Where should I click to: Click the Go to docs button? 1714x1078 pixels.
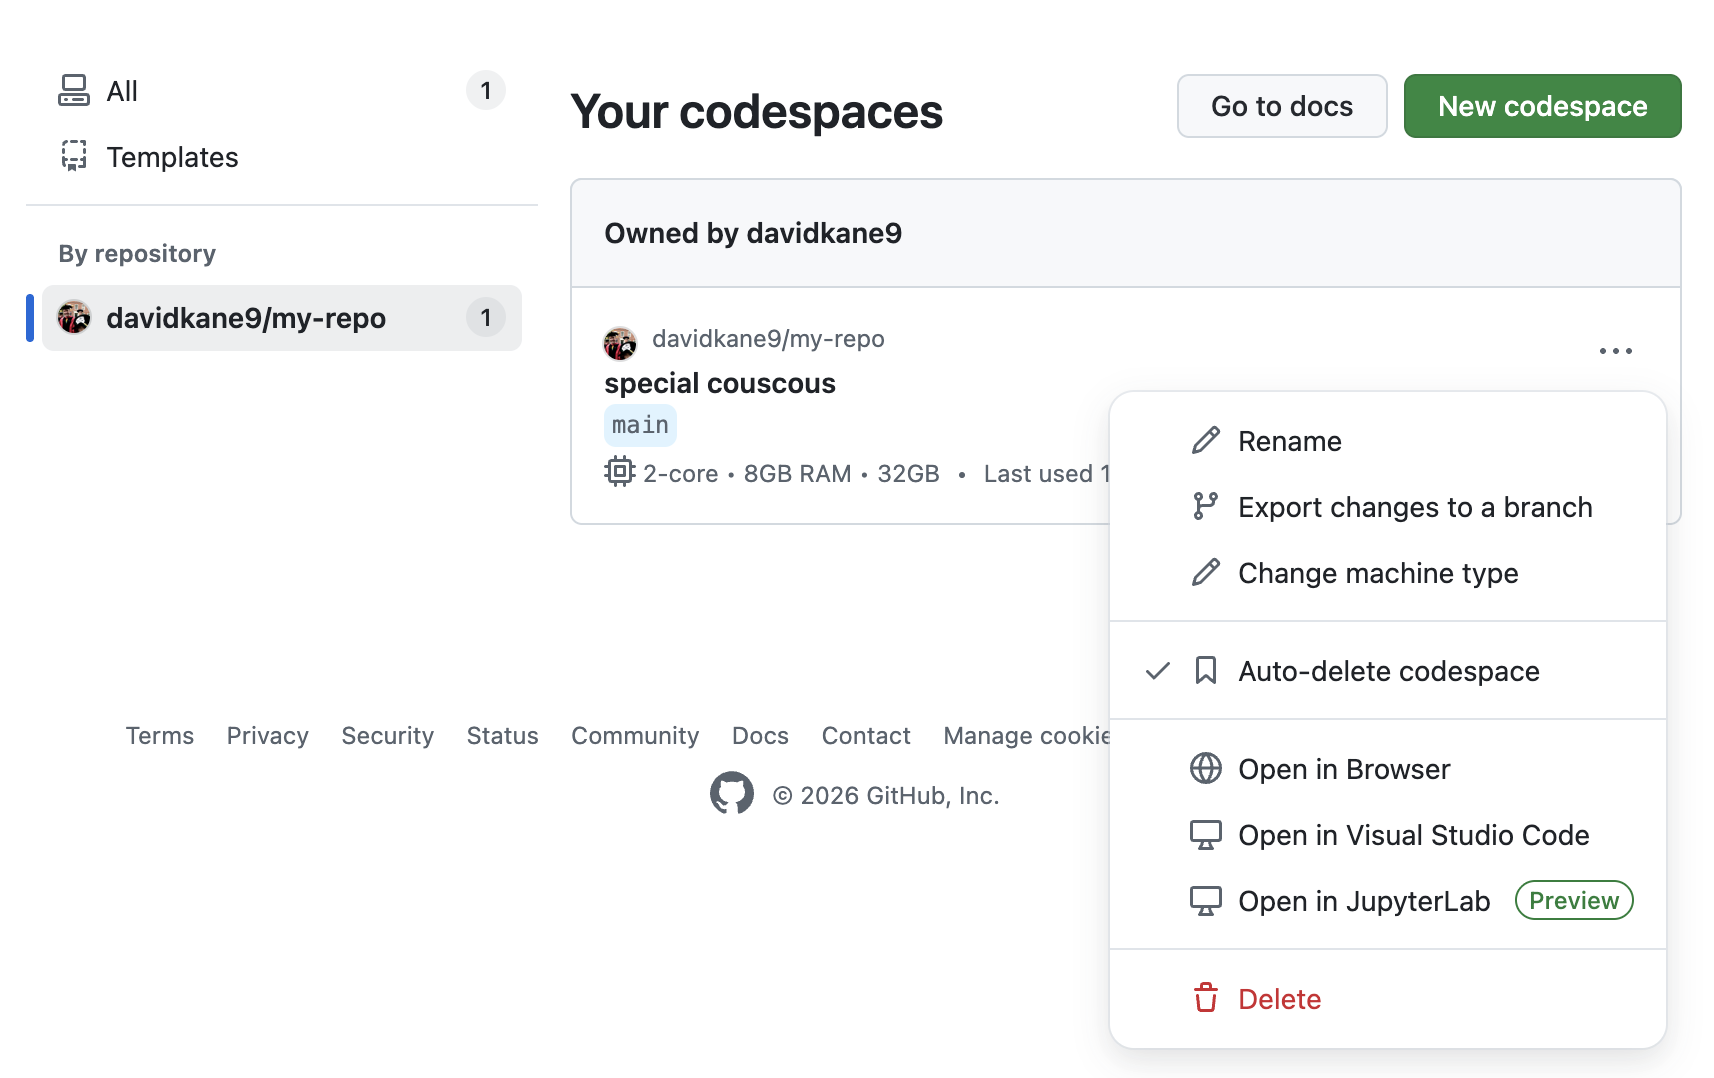1281,106
